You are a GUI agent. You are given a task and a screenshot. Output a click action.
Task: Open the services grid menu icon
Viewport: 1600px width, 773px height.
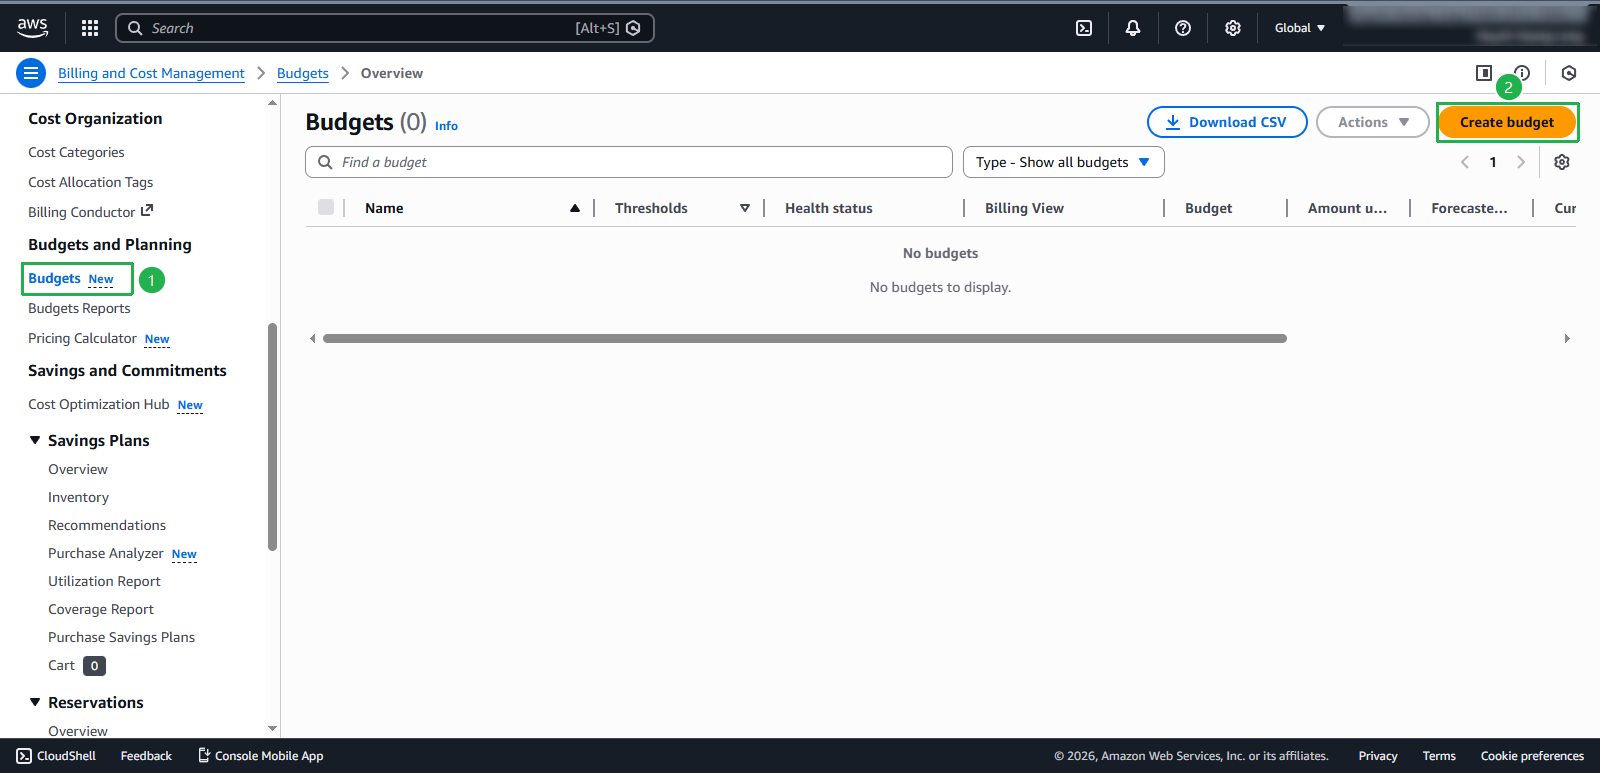(90, 28)
